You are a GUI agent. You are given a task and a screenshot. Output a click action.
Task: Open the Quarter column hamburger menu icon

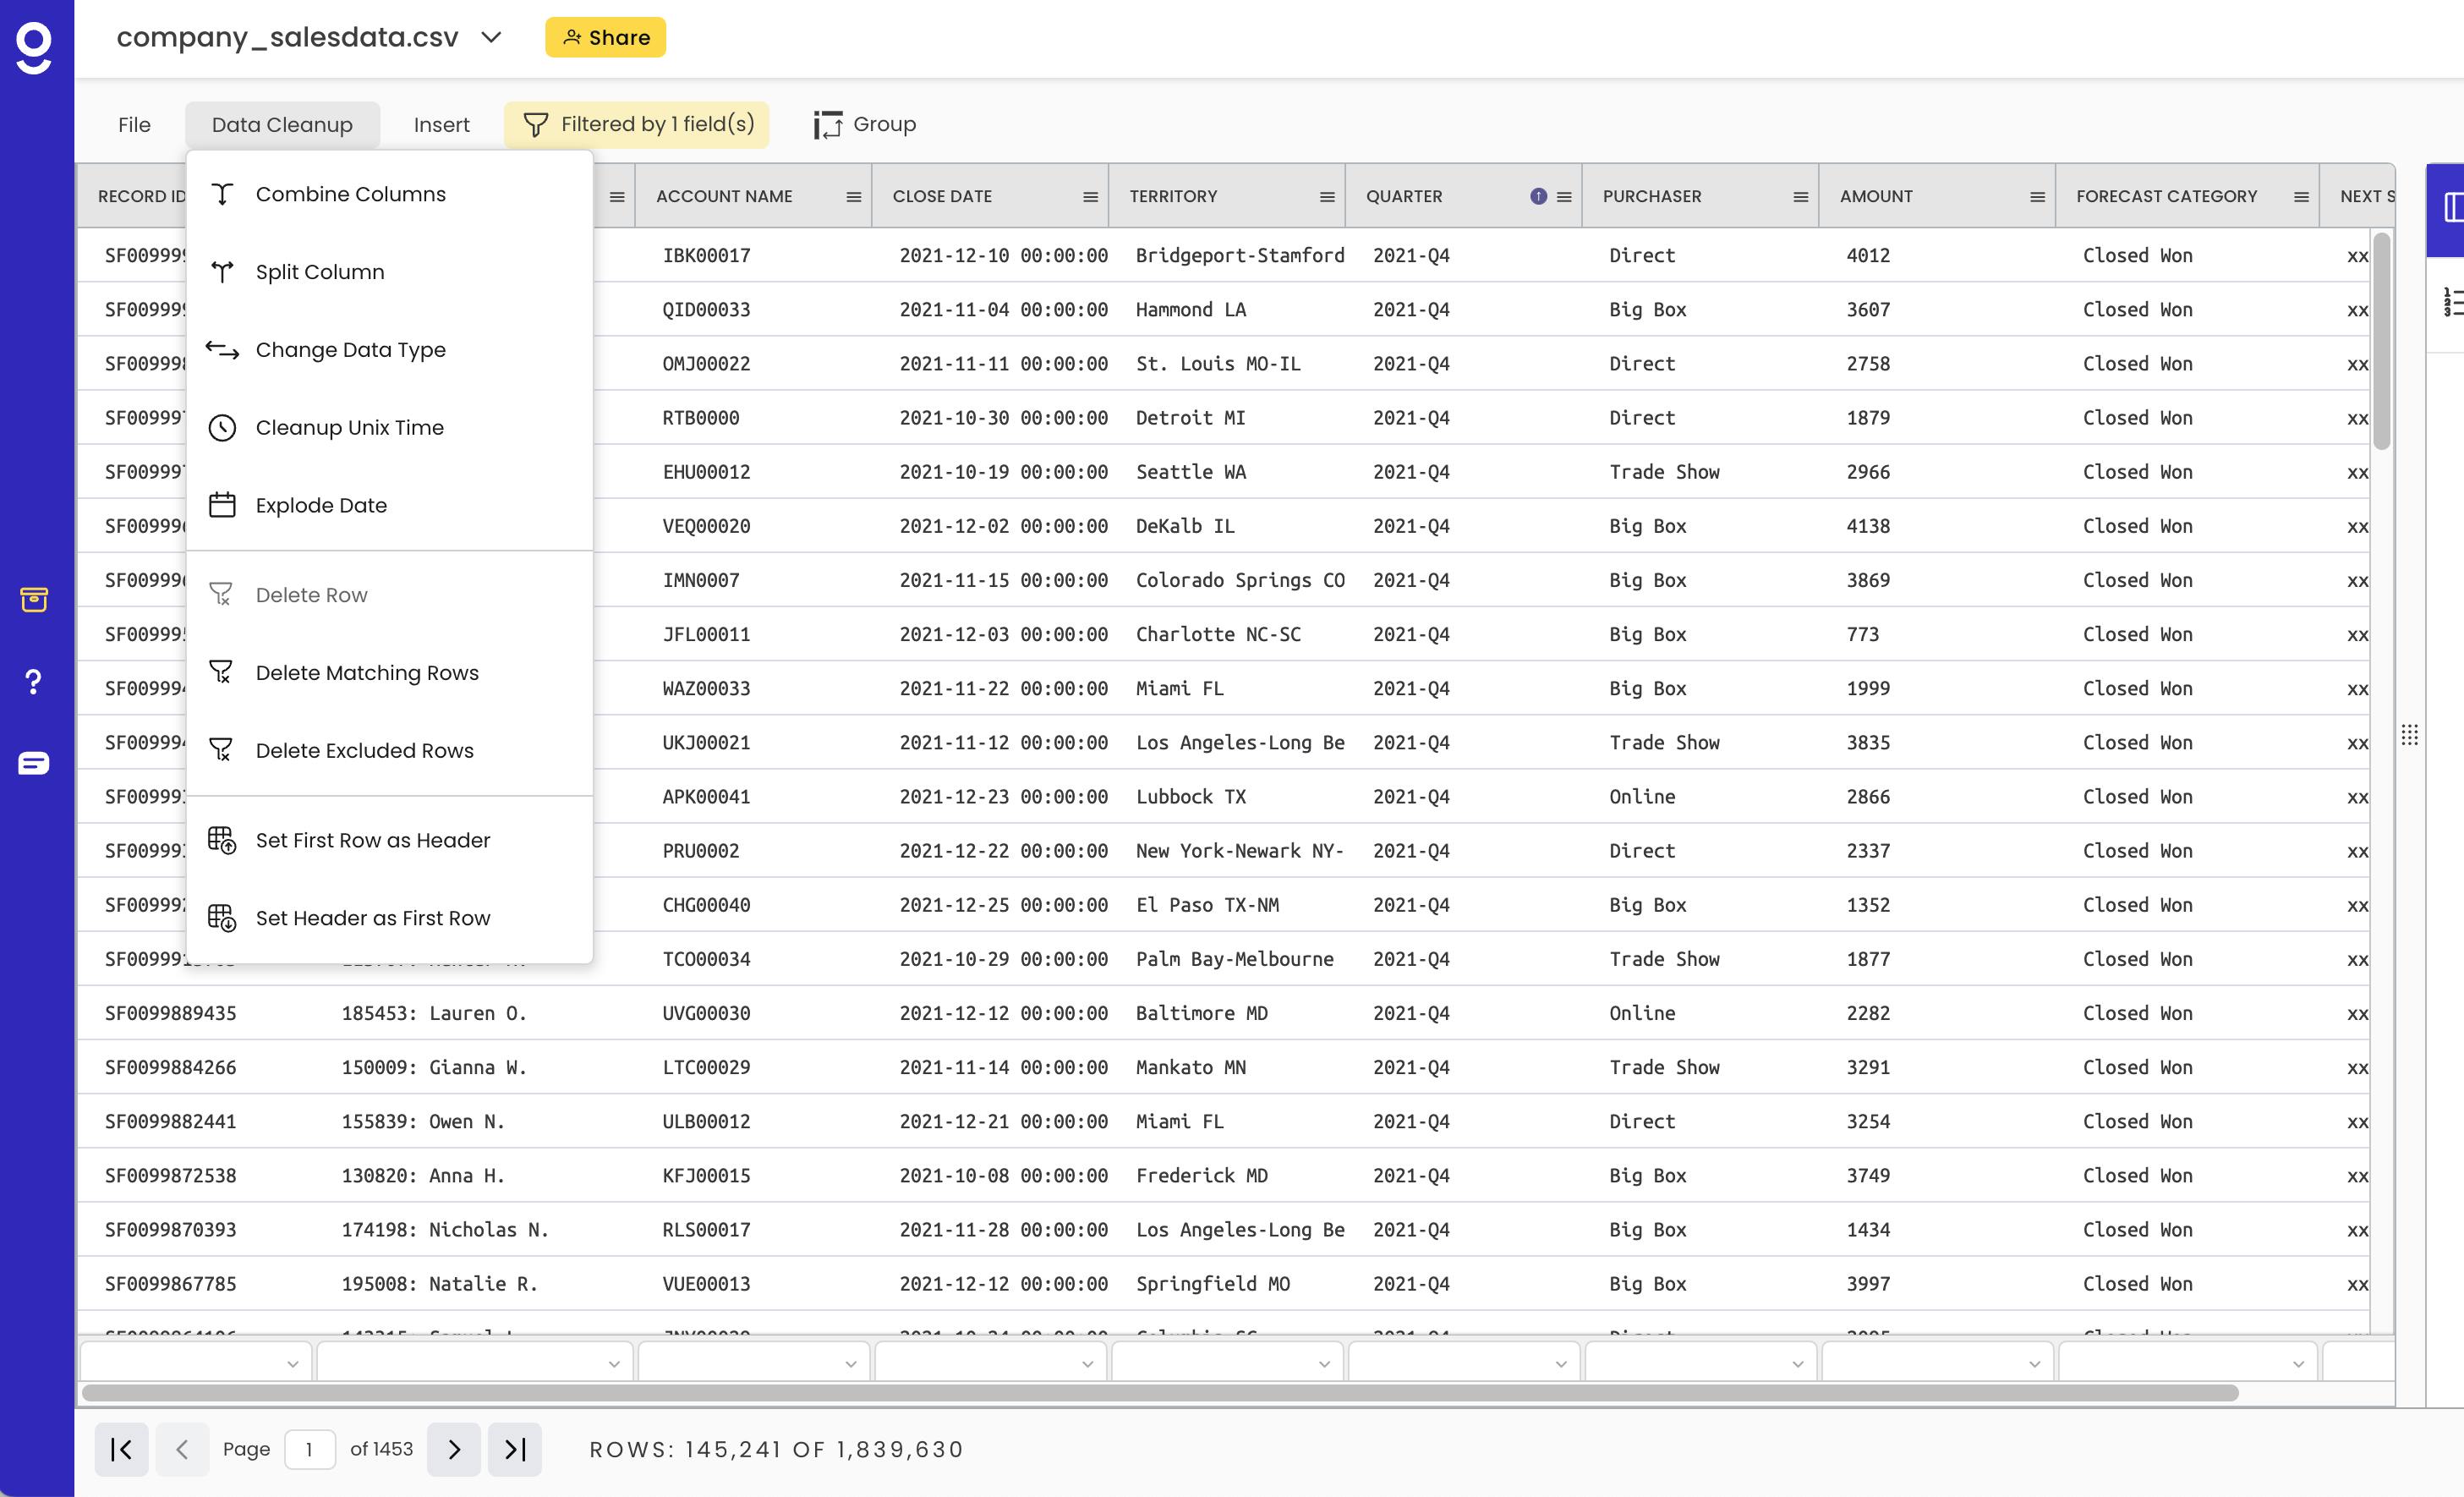(x=1564, y=197)
